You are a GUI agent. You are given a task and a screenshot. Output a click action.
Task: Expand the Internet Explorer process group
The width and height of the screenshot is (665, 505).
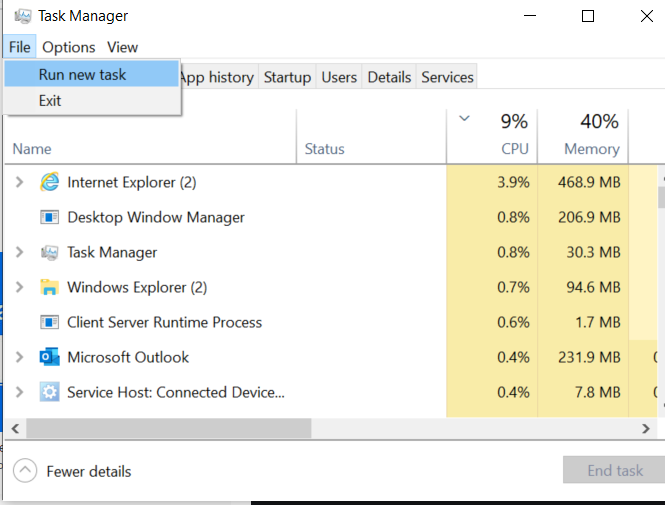tap(19, 182)
